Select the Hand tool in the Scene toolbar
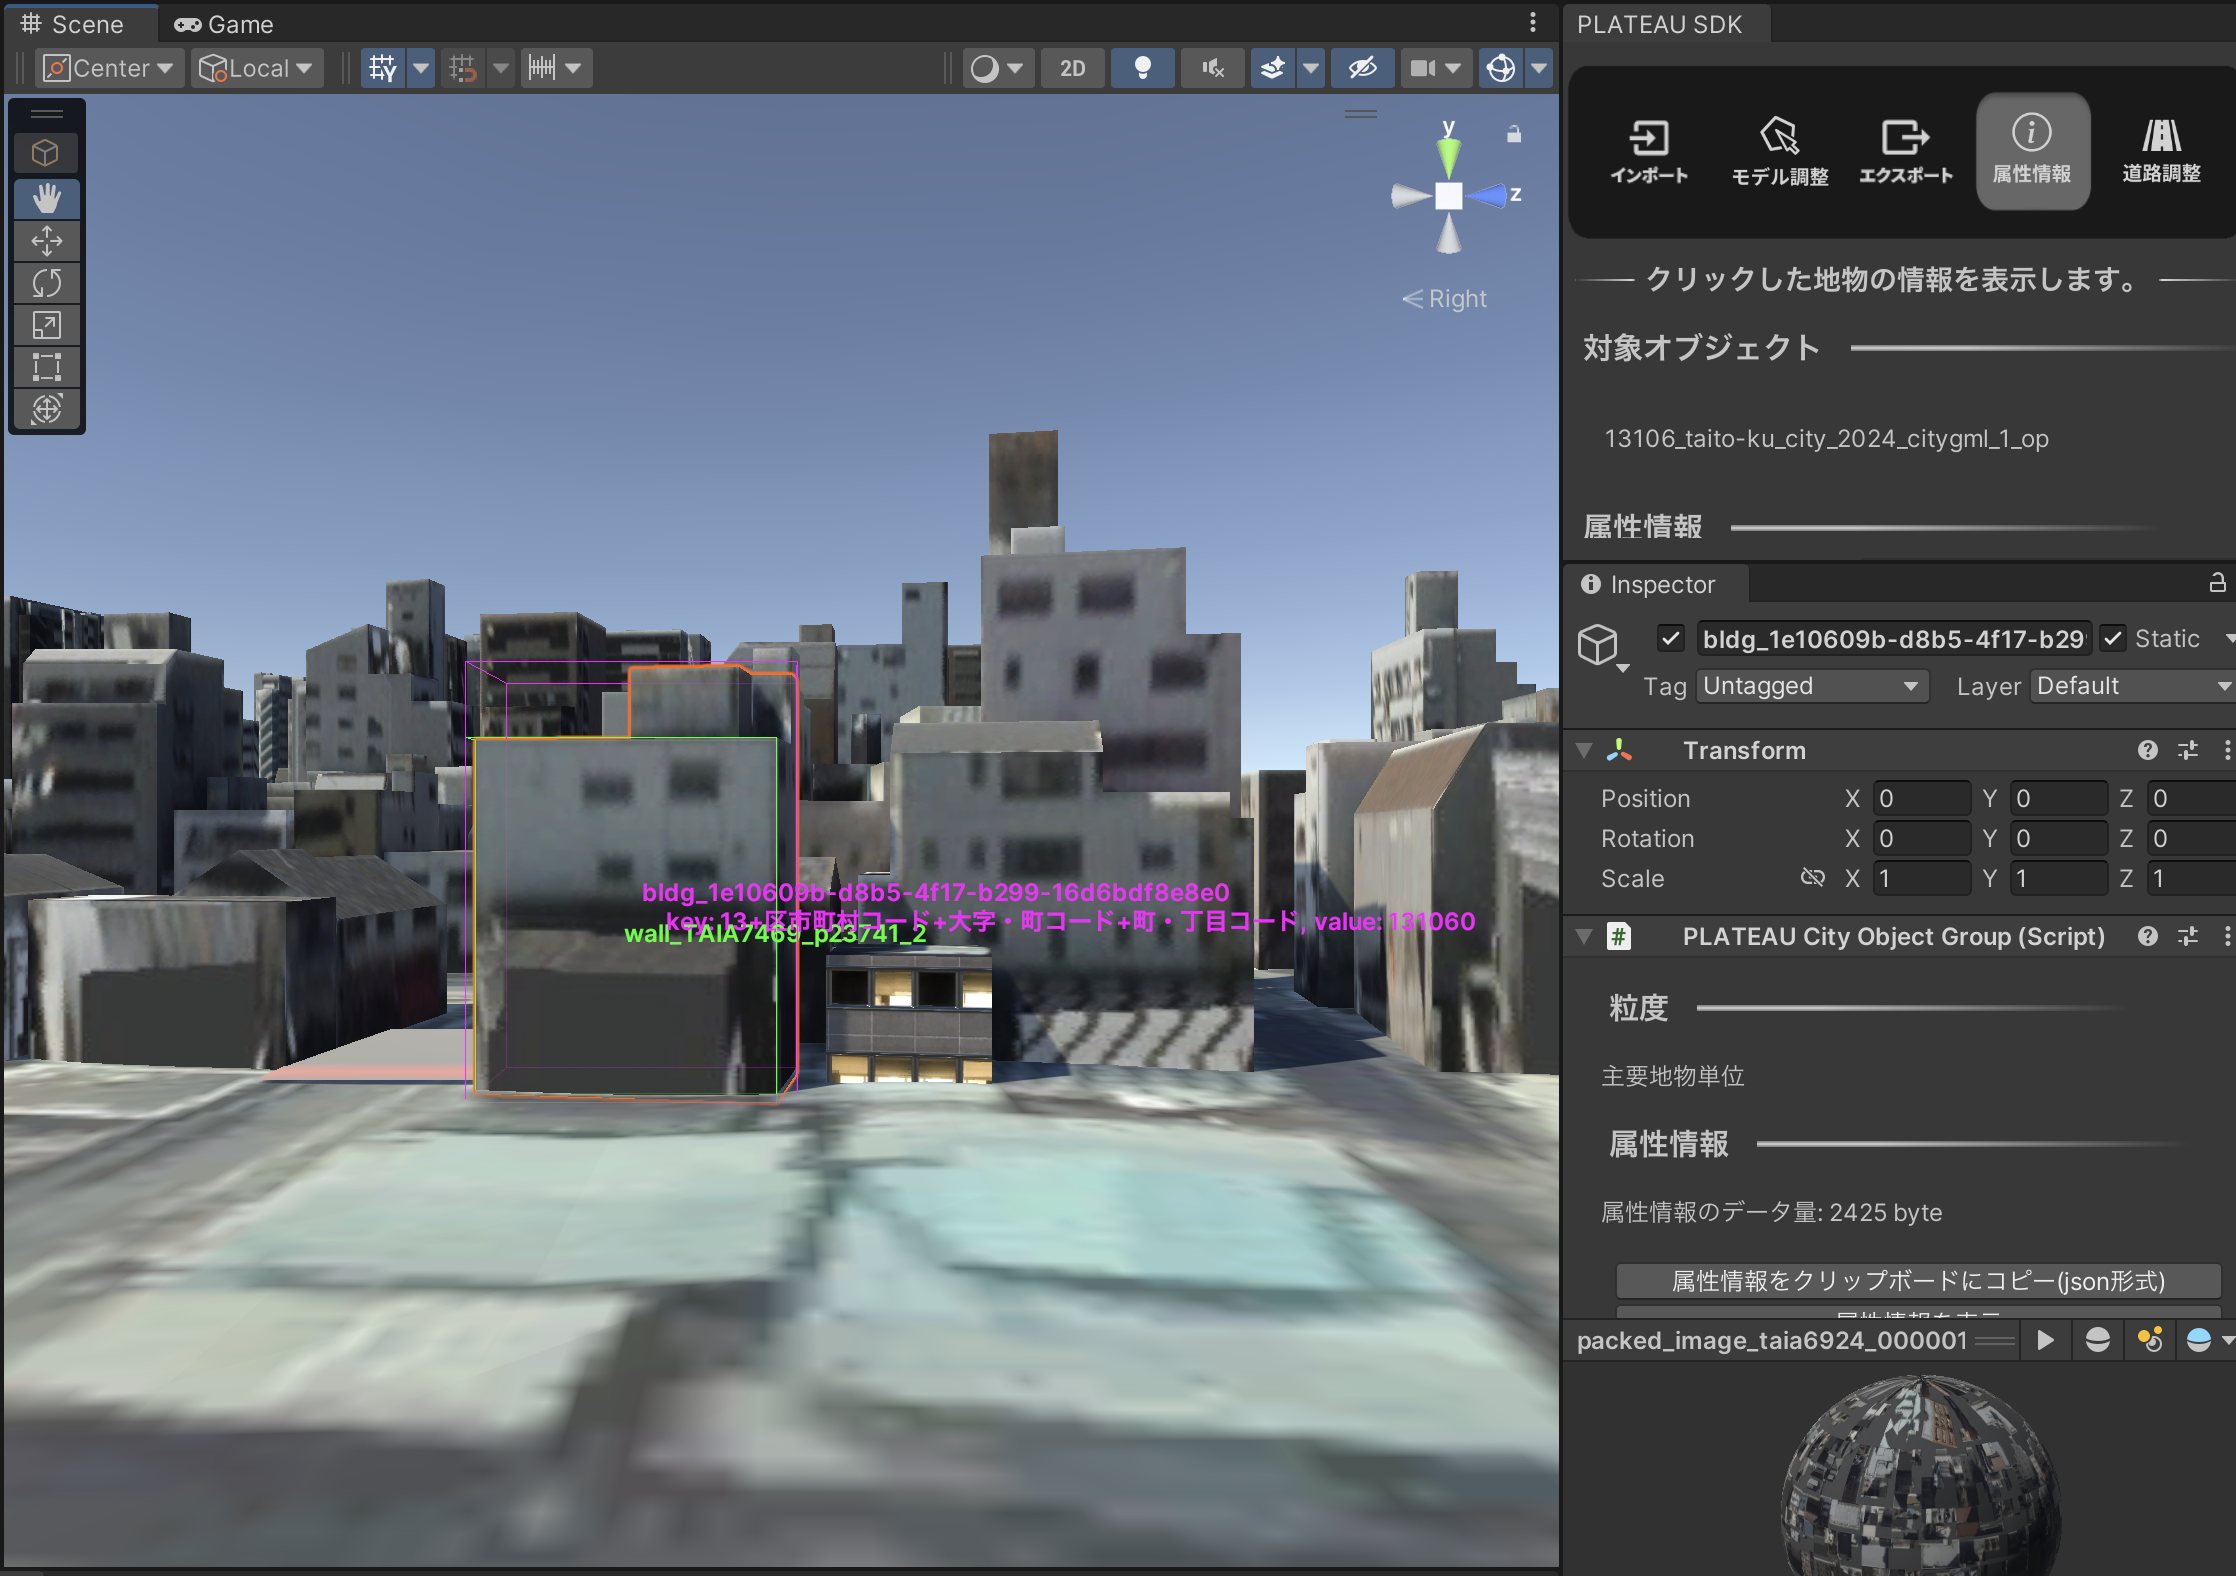2236x1576 pixels. (46, 198)
